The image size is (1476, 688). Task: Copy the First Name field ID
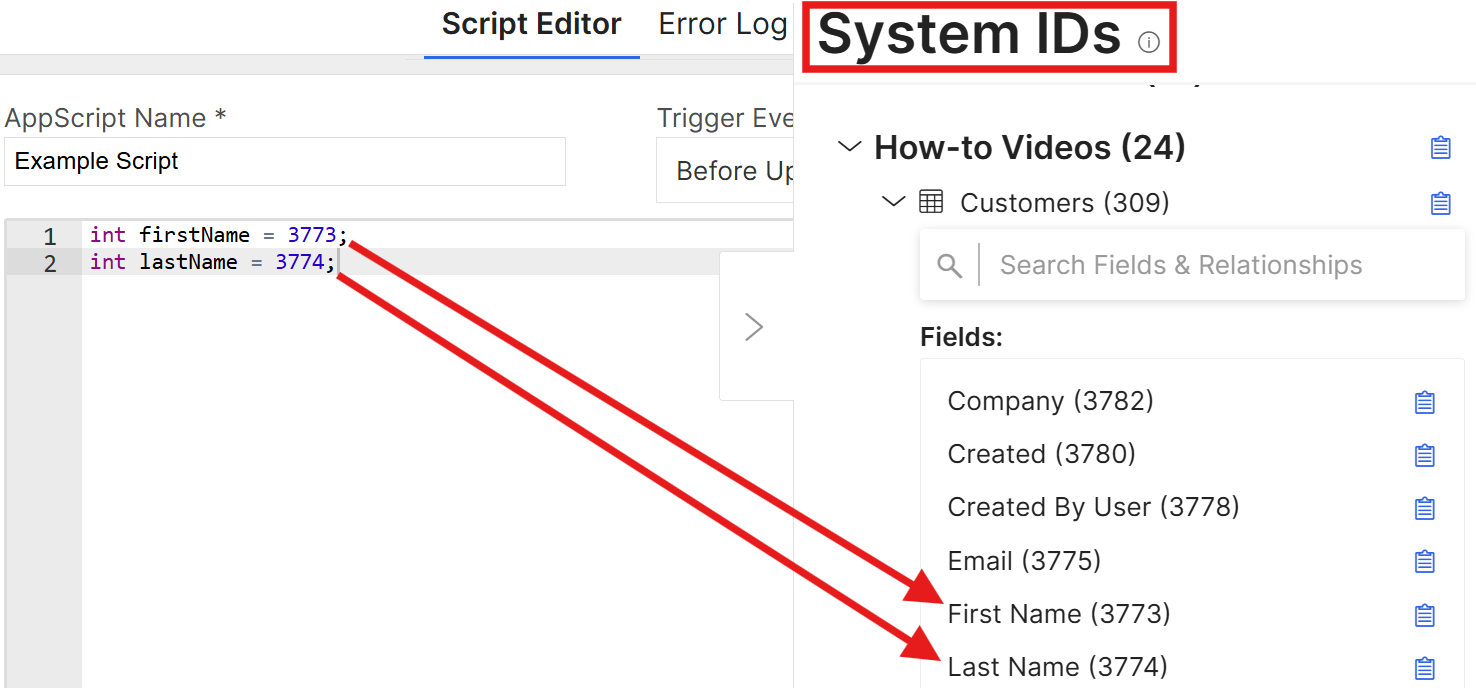(1425, 615)
